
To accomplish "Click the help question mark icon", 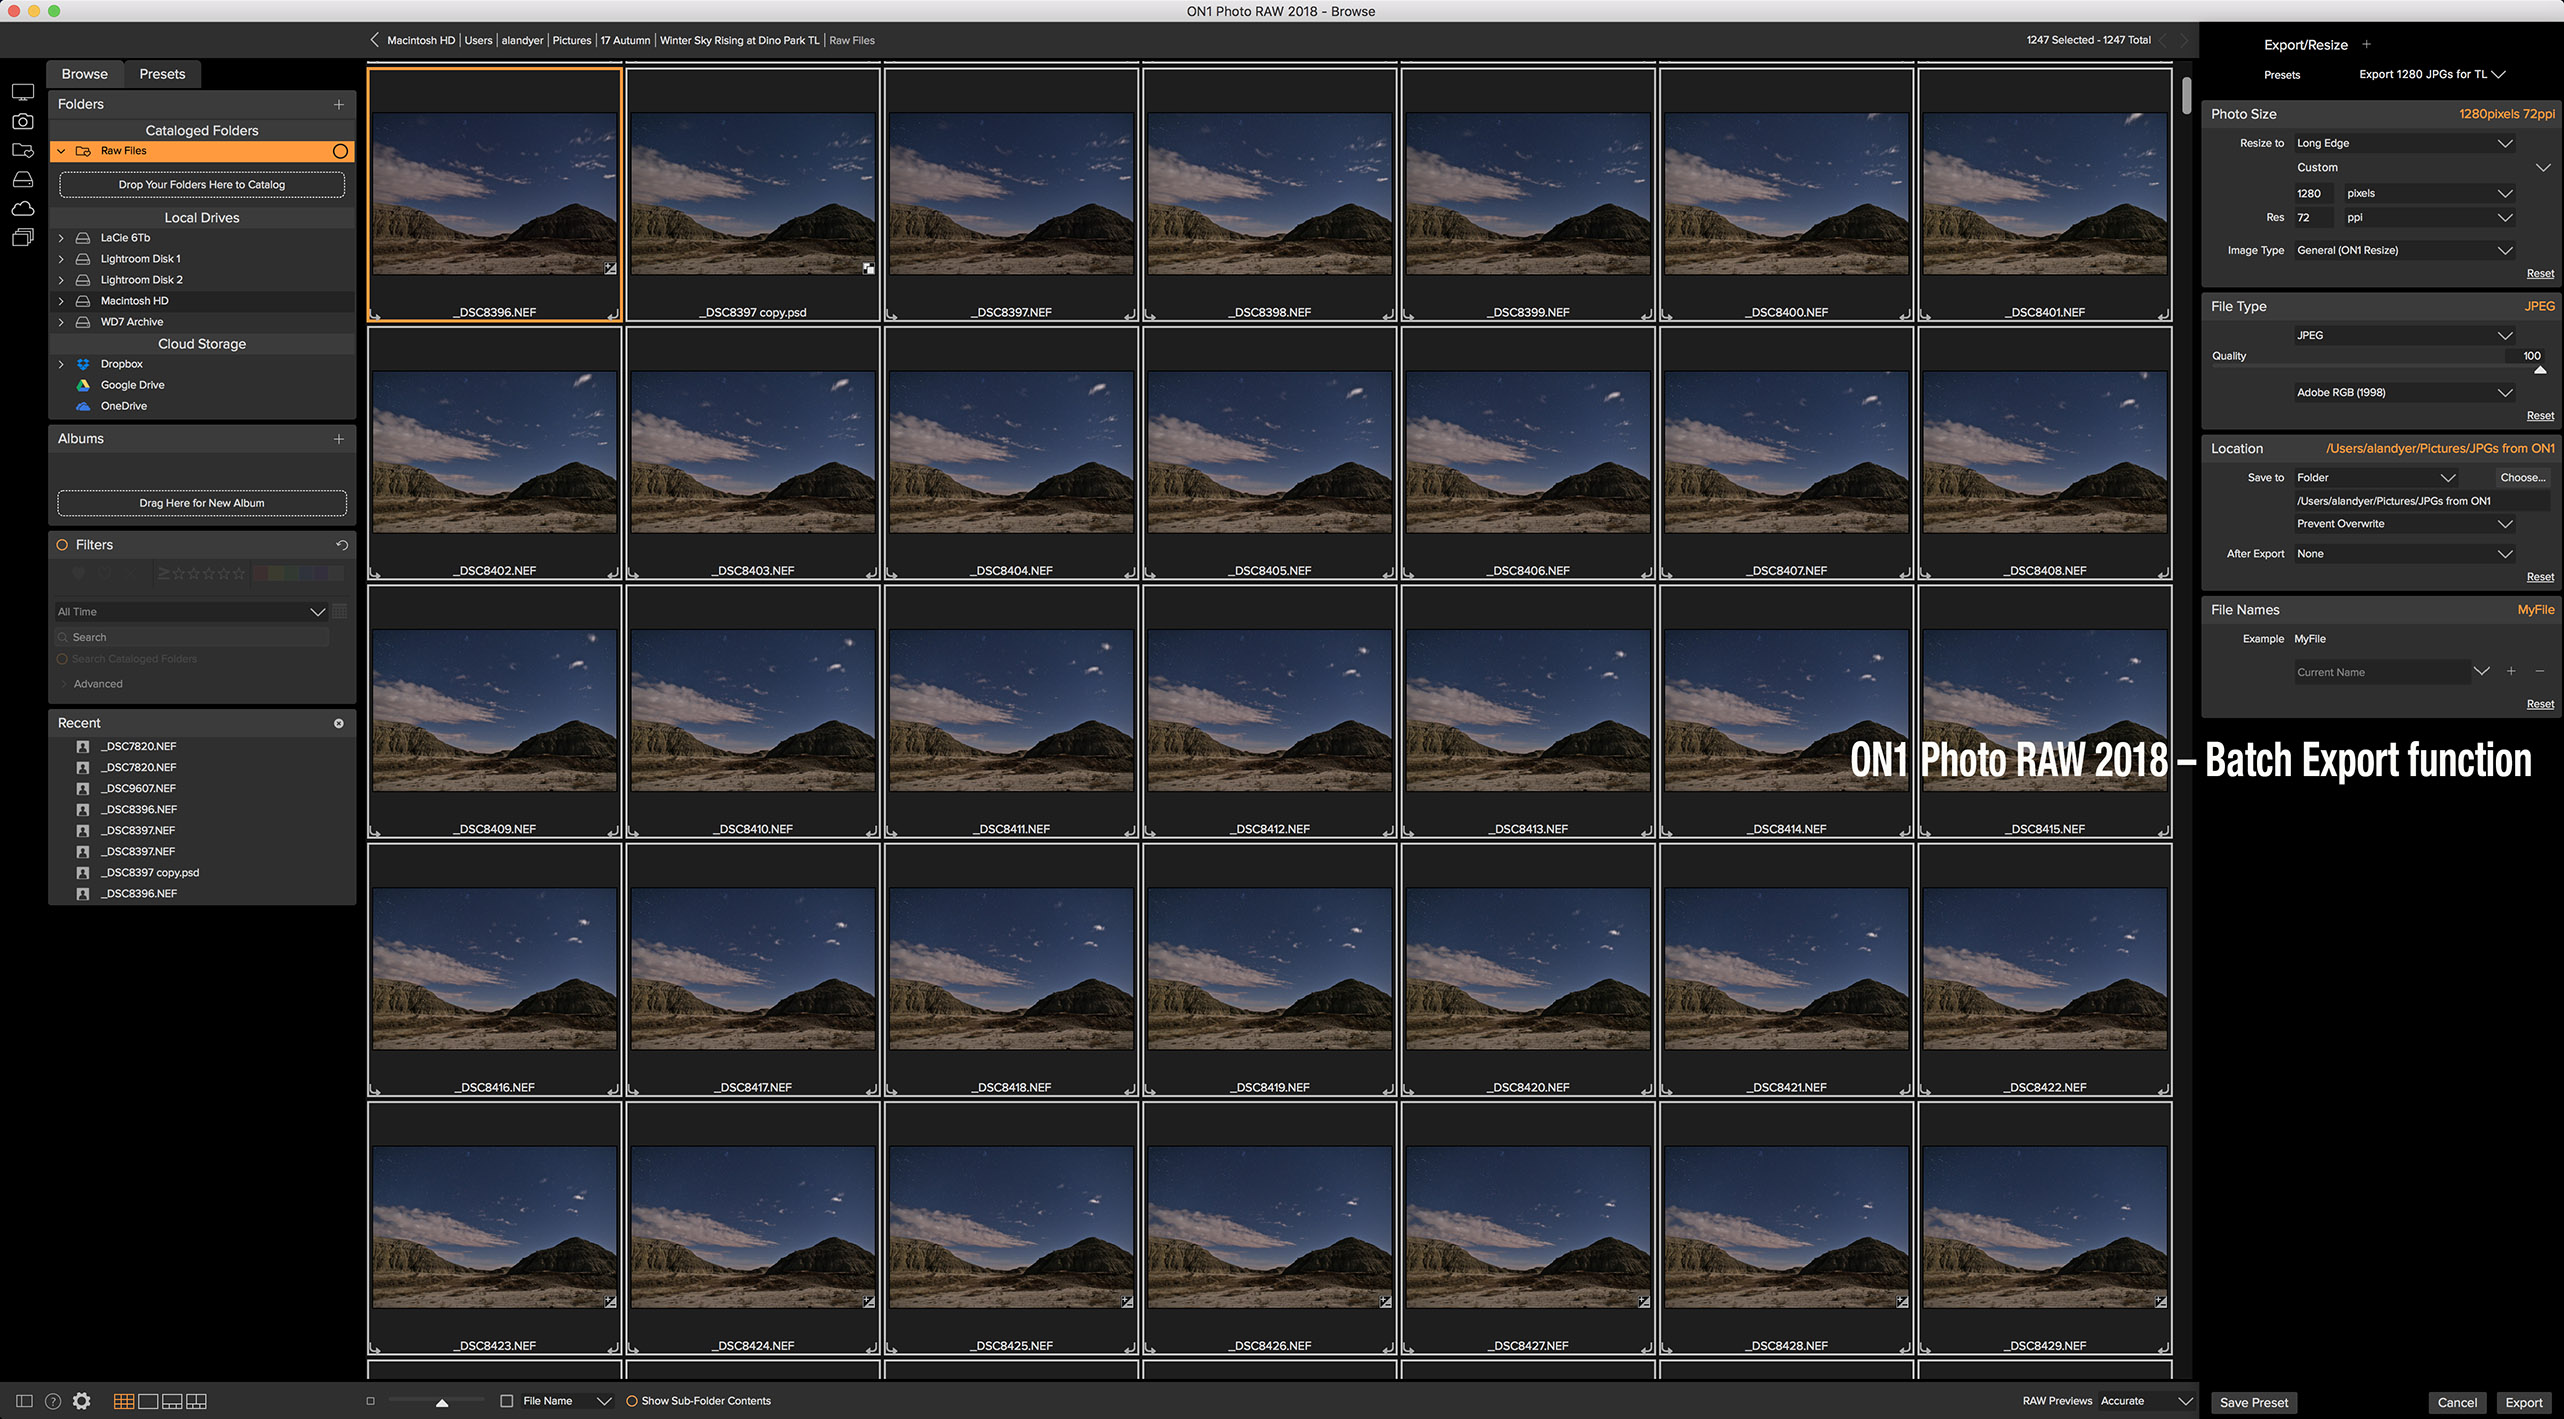I will (x=53, y=1401).
